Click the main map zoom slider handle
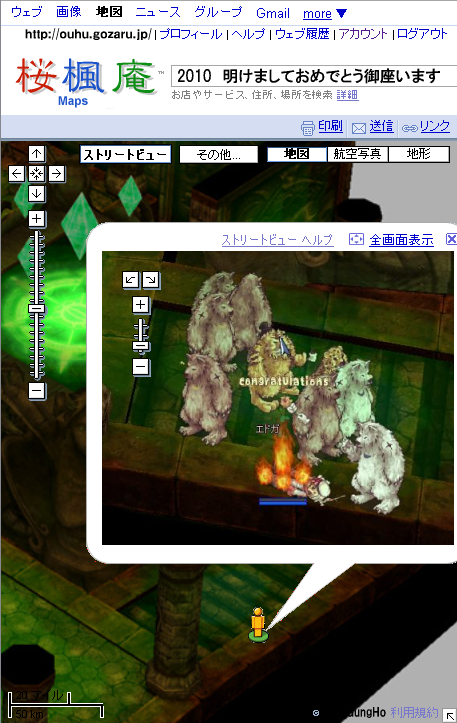This screenshot has width=457, height=723. coord(36,308)
